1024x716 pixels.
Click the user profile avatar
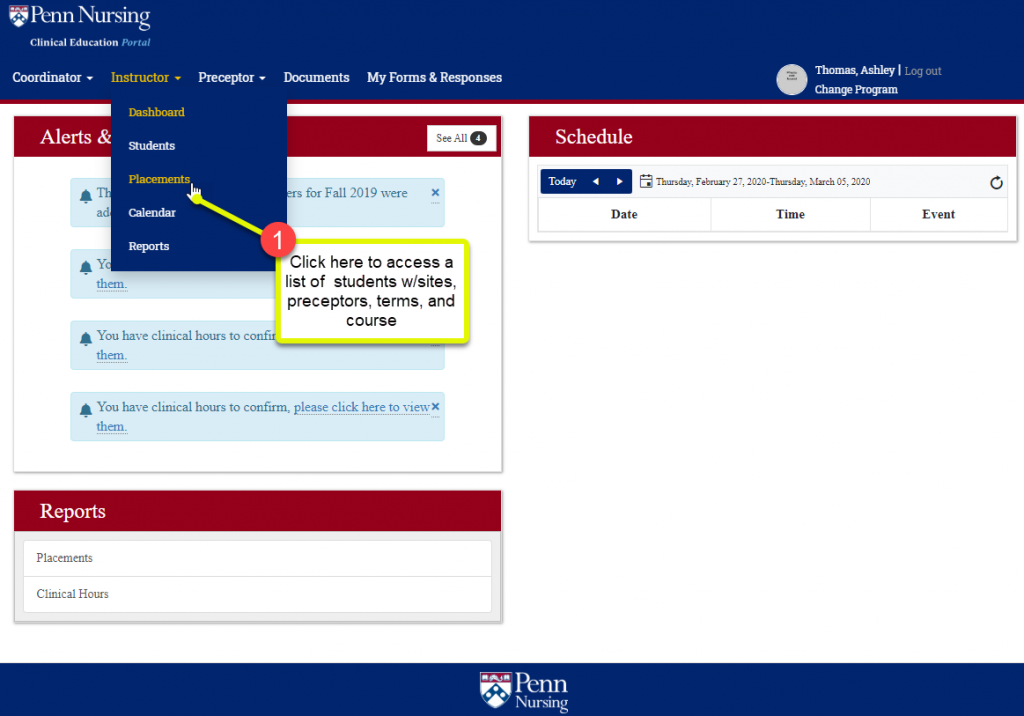(x=791, y=80)
